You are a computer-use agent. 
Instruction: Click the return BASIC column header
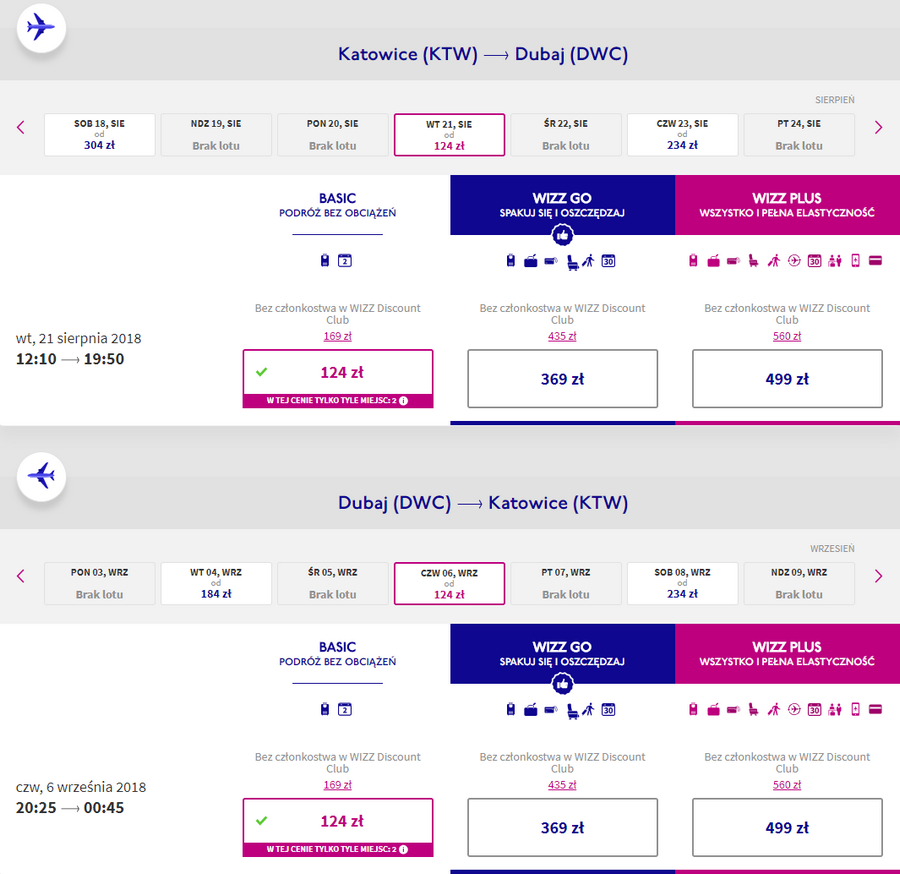(x=338, y=654)
